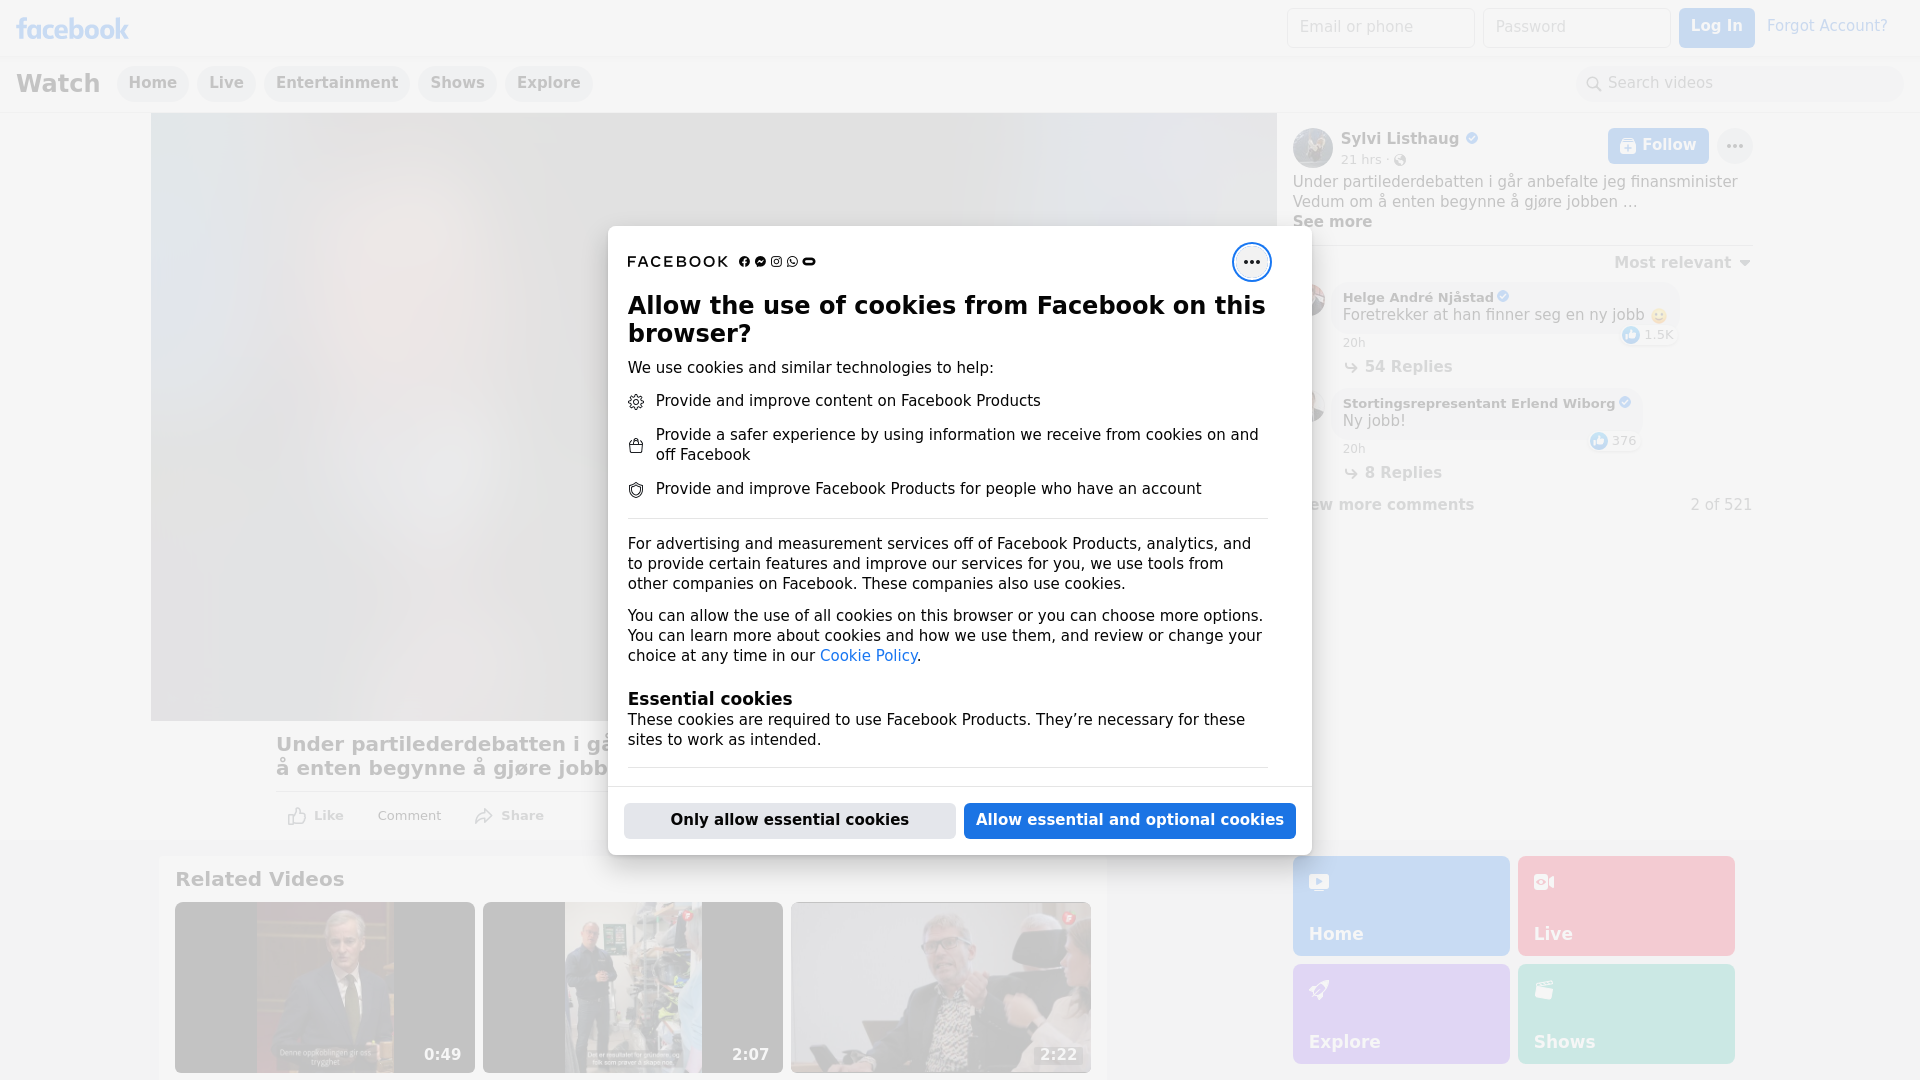Focus the Search videos field

tap(1740, 84)
